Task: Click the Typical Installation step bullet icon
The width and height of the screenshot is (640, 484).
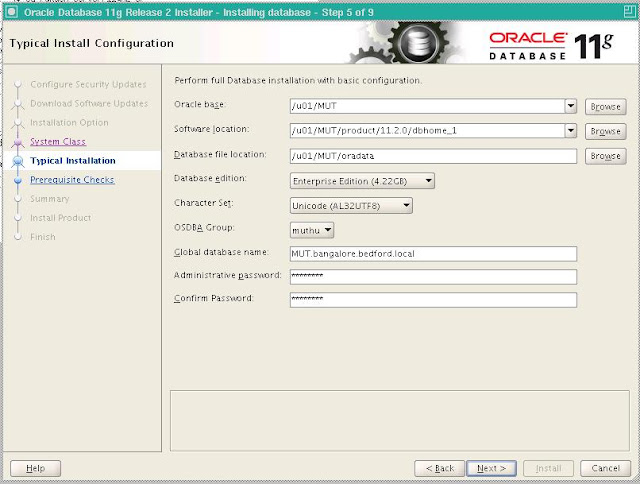Action: (18, 161)
